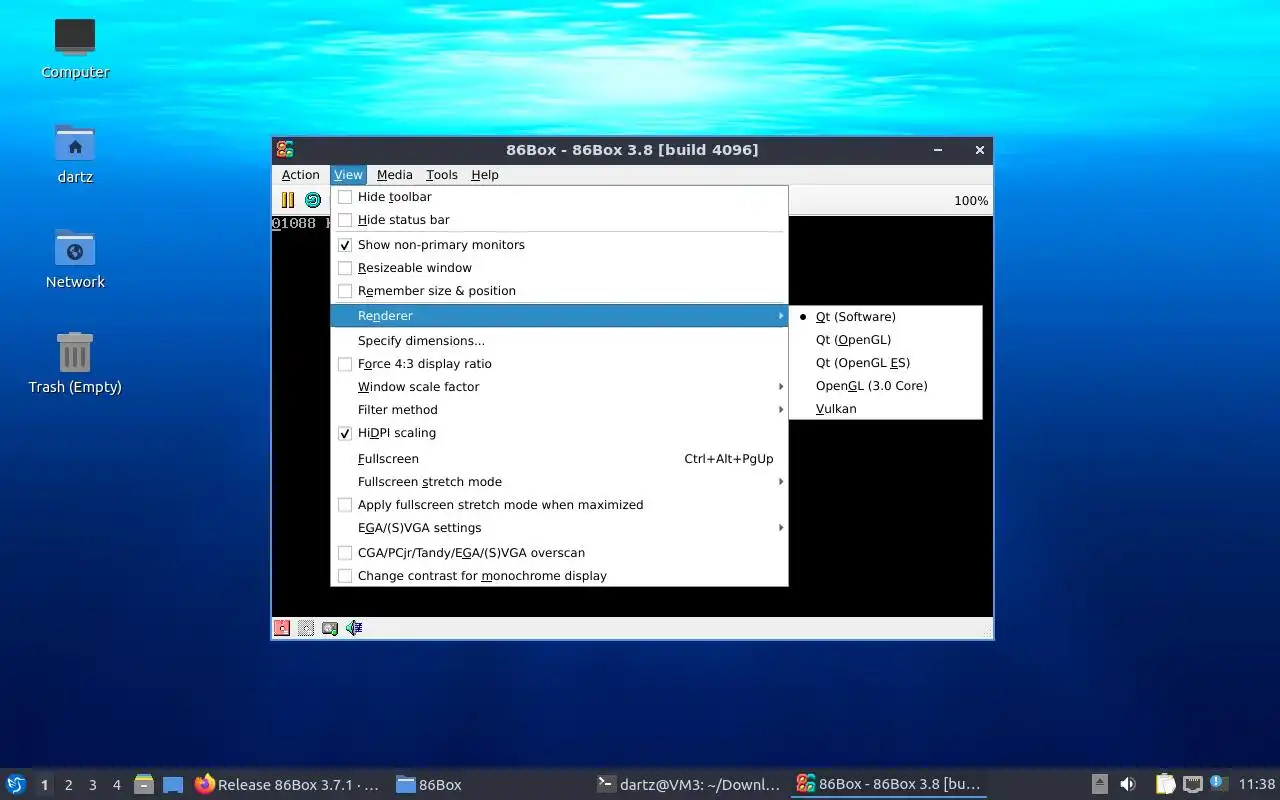Click the update notification tray icon
This screenshot has width=1280, height=800.
(1218, 783)
